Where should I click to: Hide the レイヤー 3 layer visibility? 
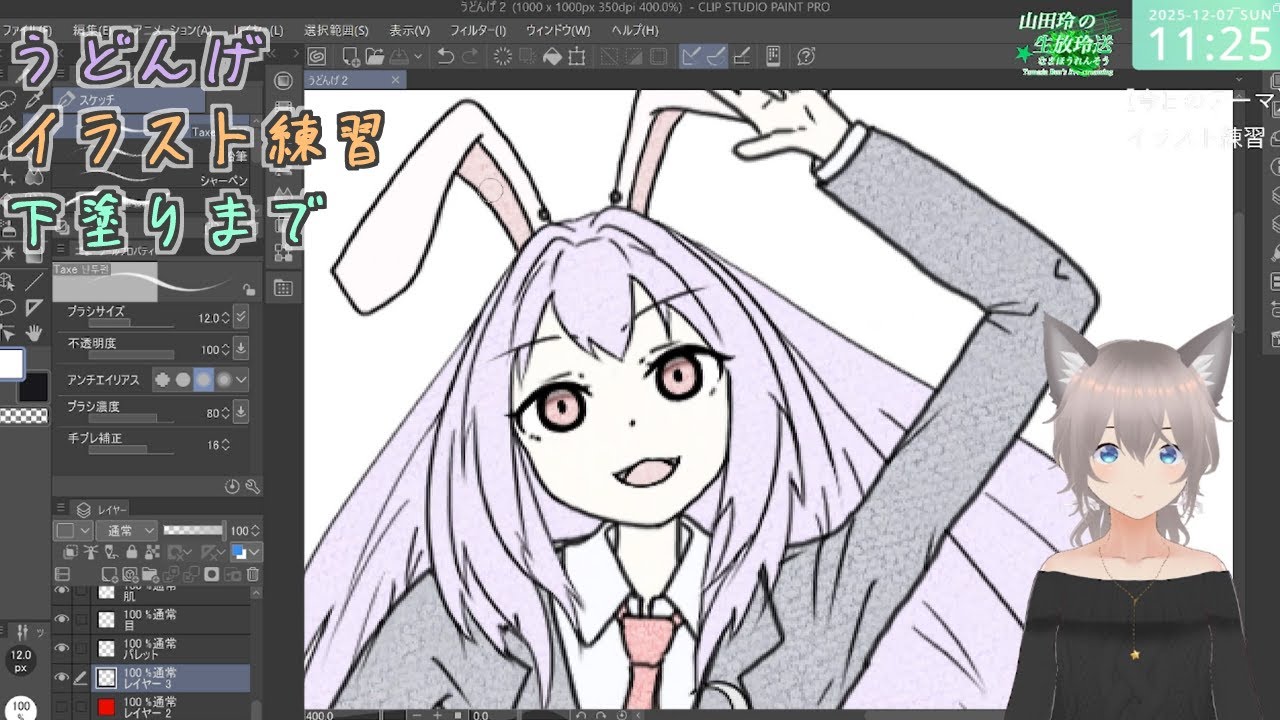62,677
